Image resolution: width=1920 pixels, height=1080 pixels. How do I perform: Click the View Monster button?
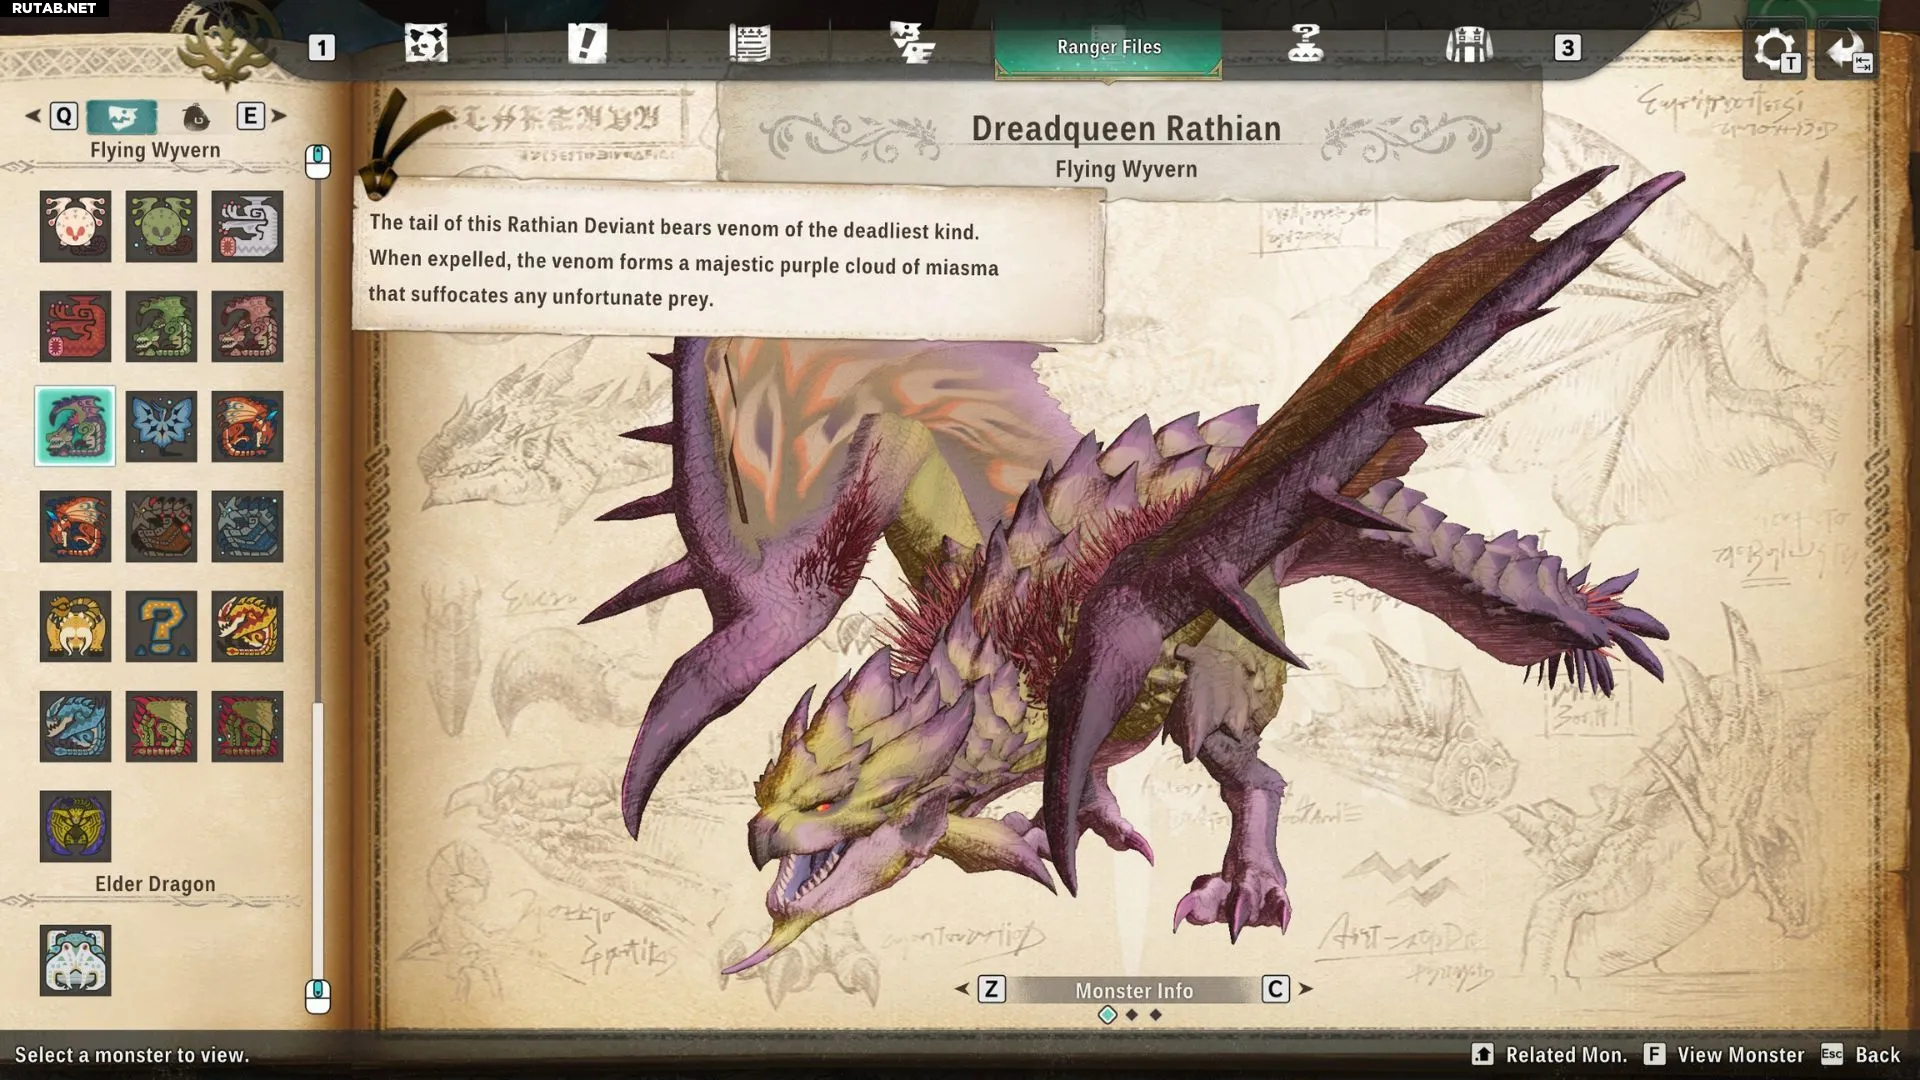click(x=1725, y=1055)
